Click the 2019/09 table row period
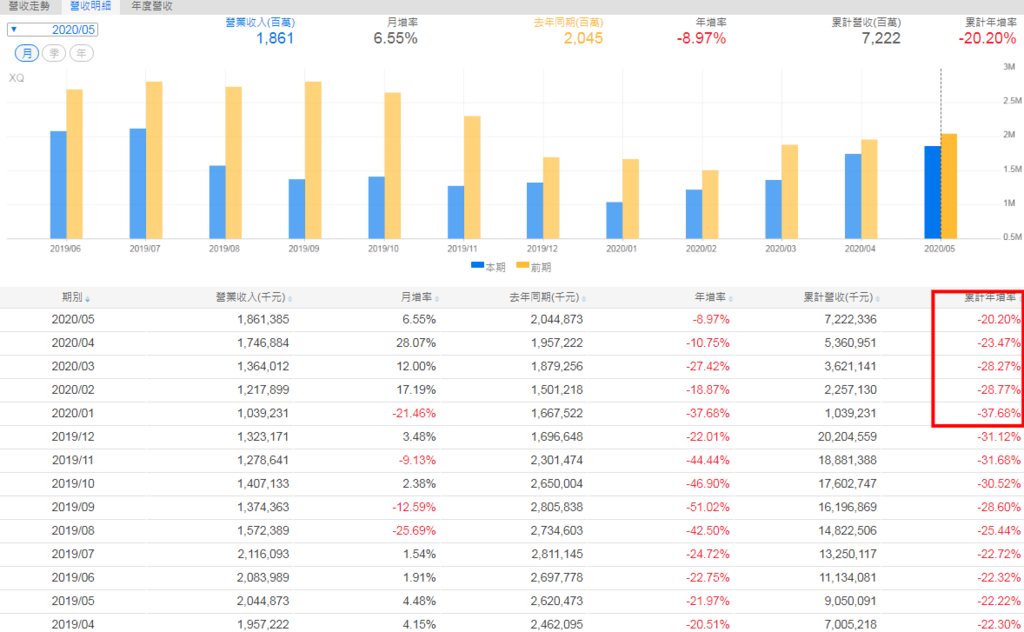 pyautogui.click(x=73, y=507)
